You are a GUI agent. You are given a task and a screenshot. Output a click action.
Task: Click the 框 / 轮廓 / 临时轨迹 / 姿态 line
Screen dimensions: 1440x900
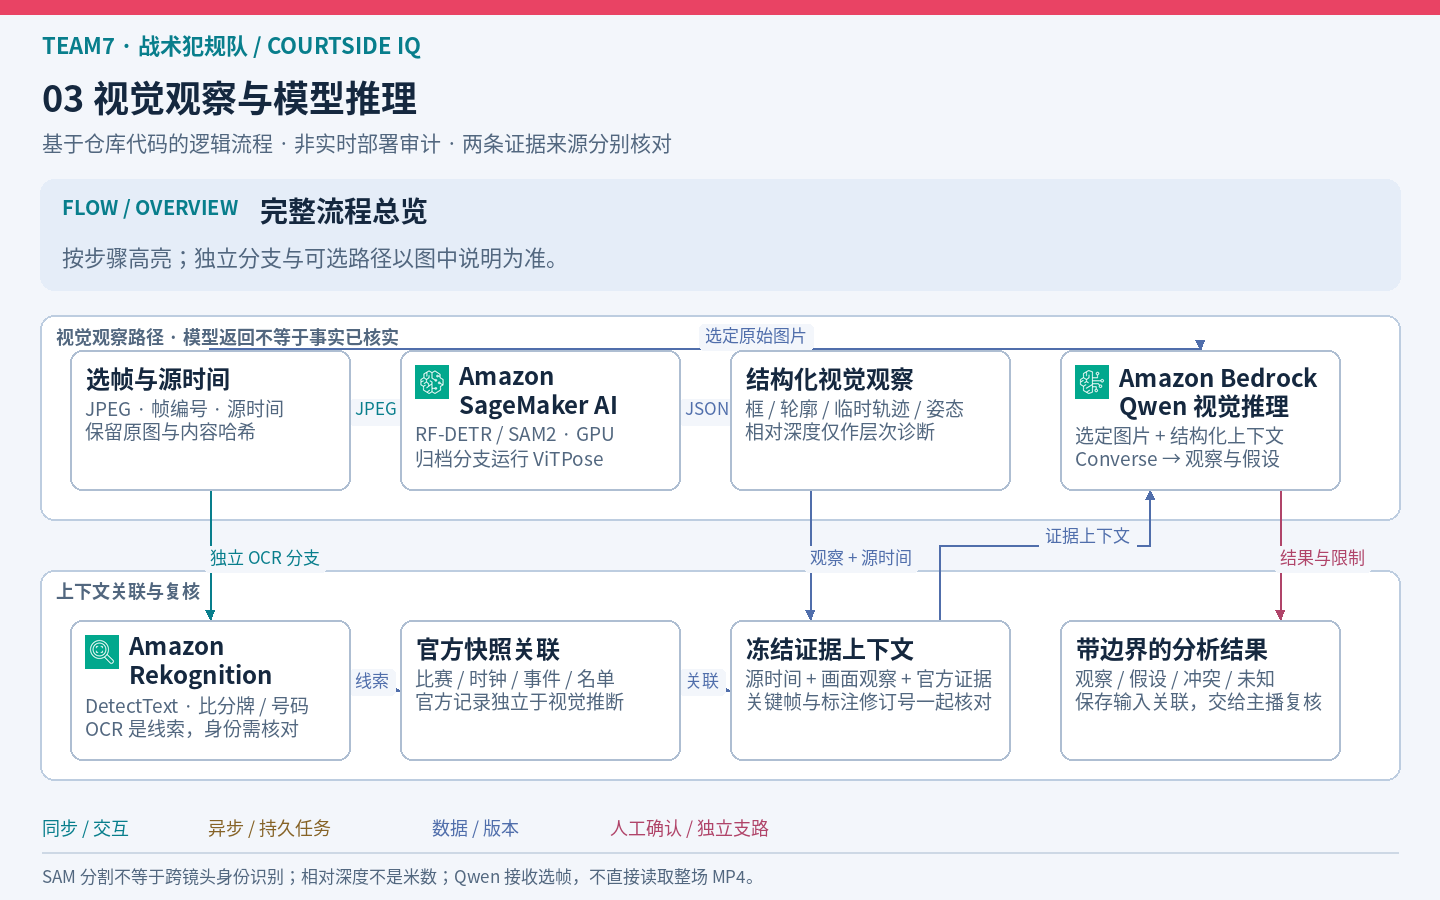[x=854, y=409]
